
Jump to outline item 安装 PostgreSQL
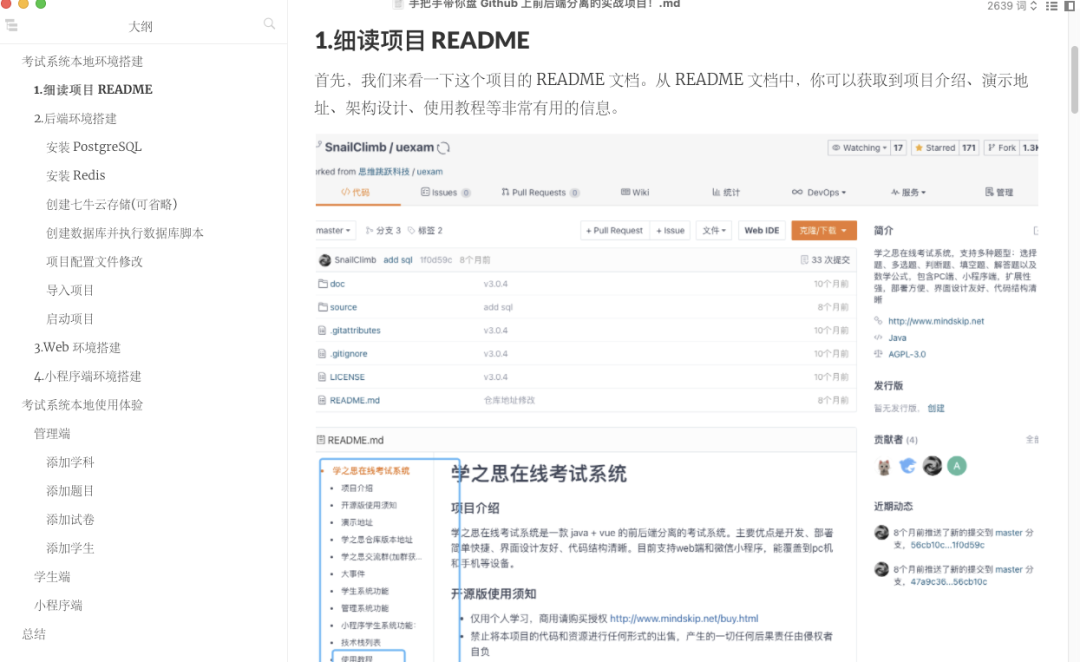pos(94,147)
